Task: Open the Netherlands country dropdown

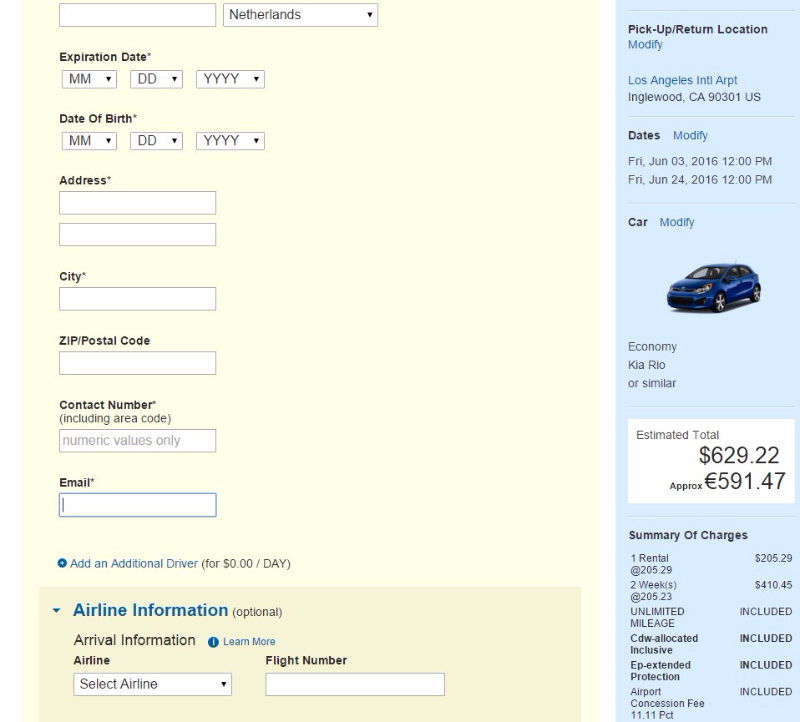Action: [x=300, y=15]
